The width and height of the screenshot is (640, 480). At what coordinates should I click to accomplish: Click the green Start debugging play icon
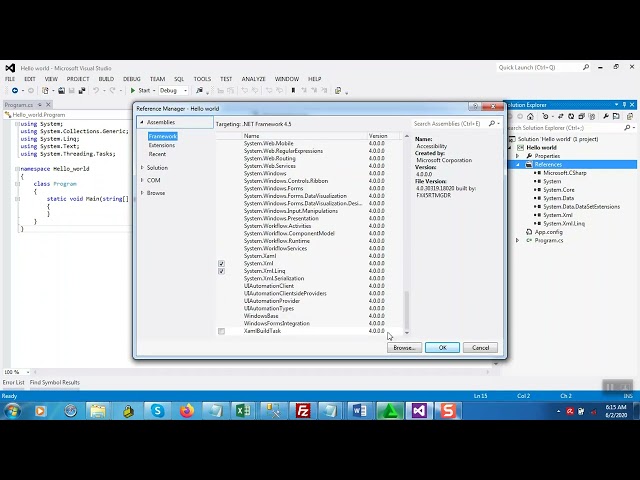coord(133,91)
